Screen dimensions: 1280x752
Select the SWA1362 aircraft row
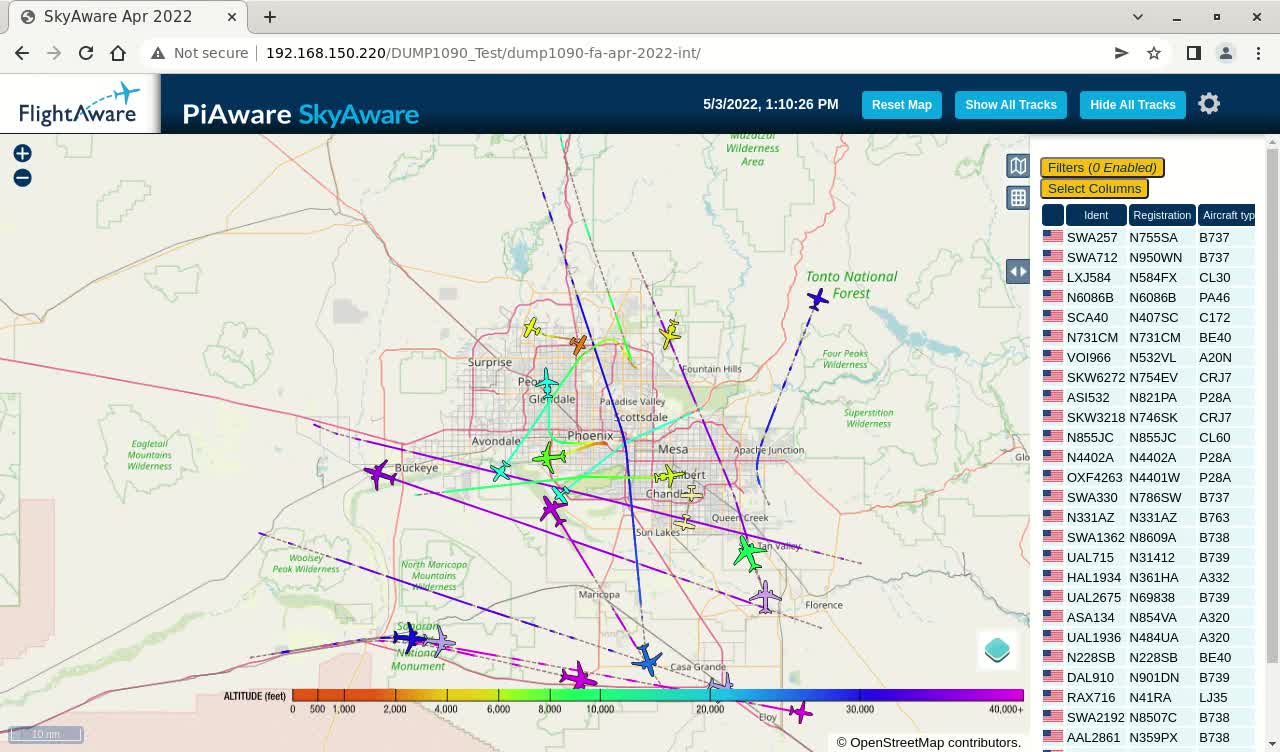pos(1148,537)
